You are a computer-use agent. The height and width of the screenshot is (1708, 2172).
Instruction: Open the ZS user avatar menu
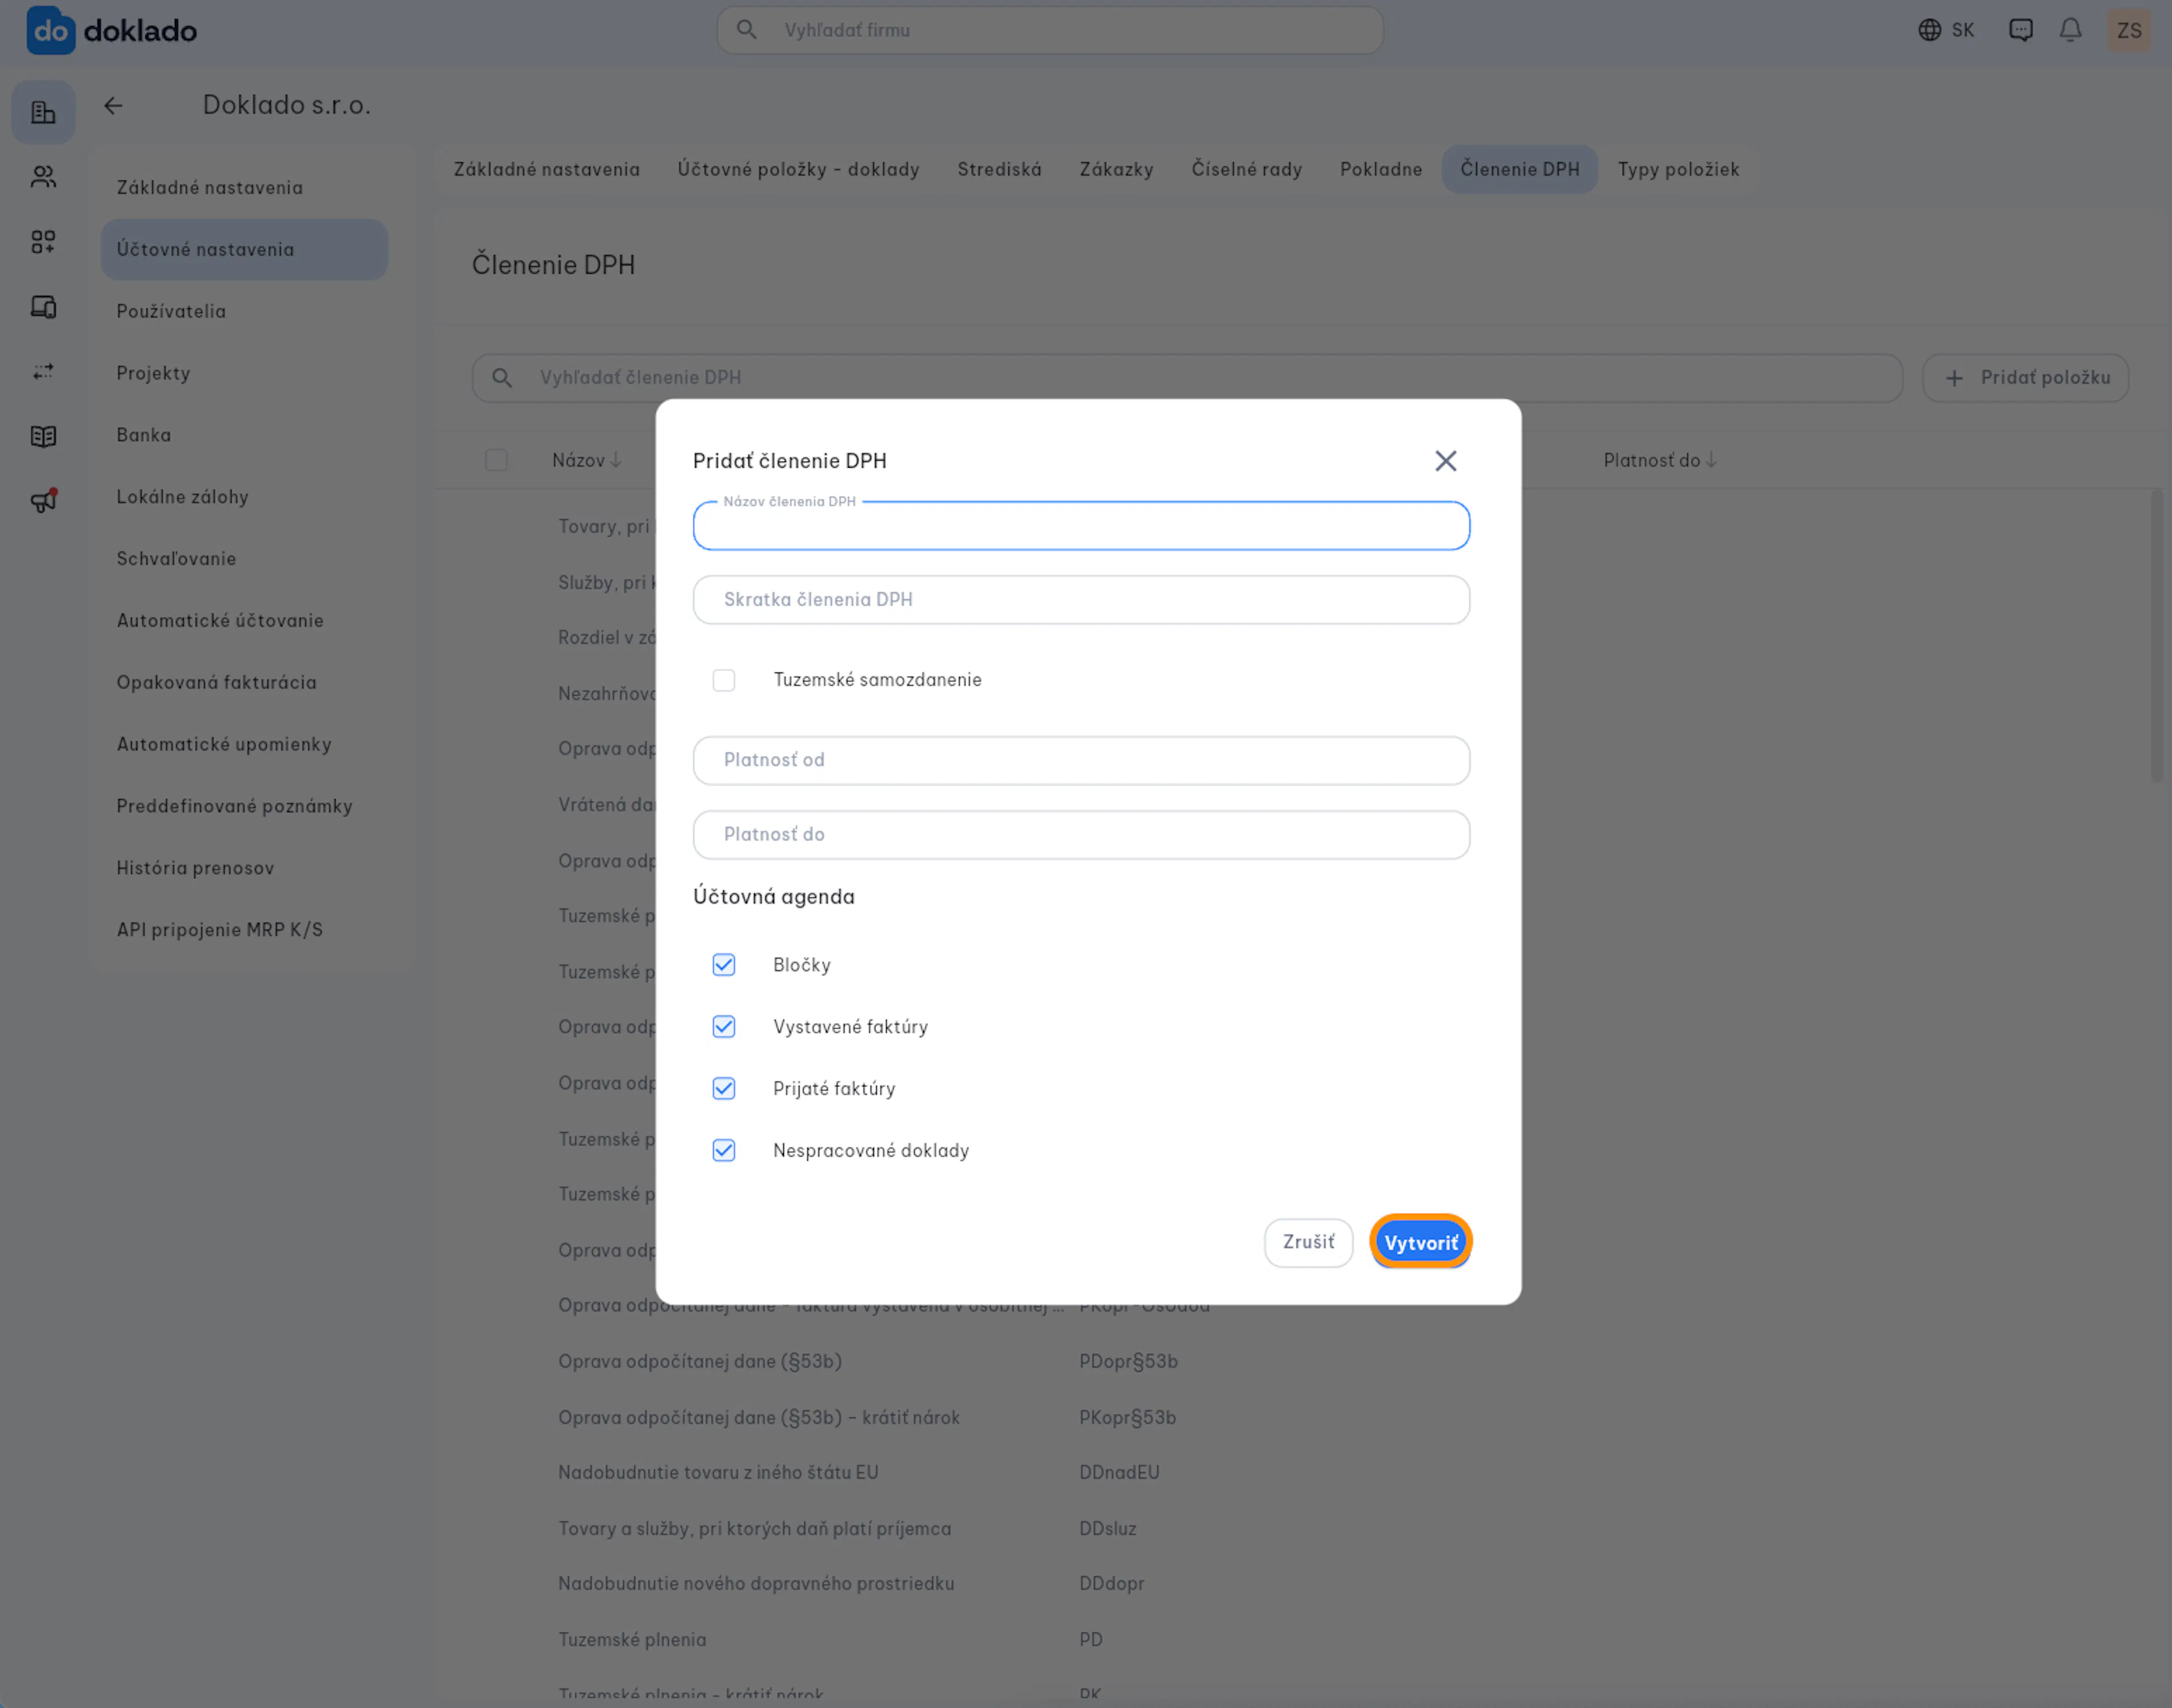(2129, 30)
